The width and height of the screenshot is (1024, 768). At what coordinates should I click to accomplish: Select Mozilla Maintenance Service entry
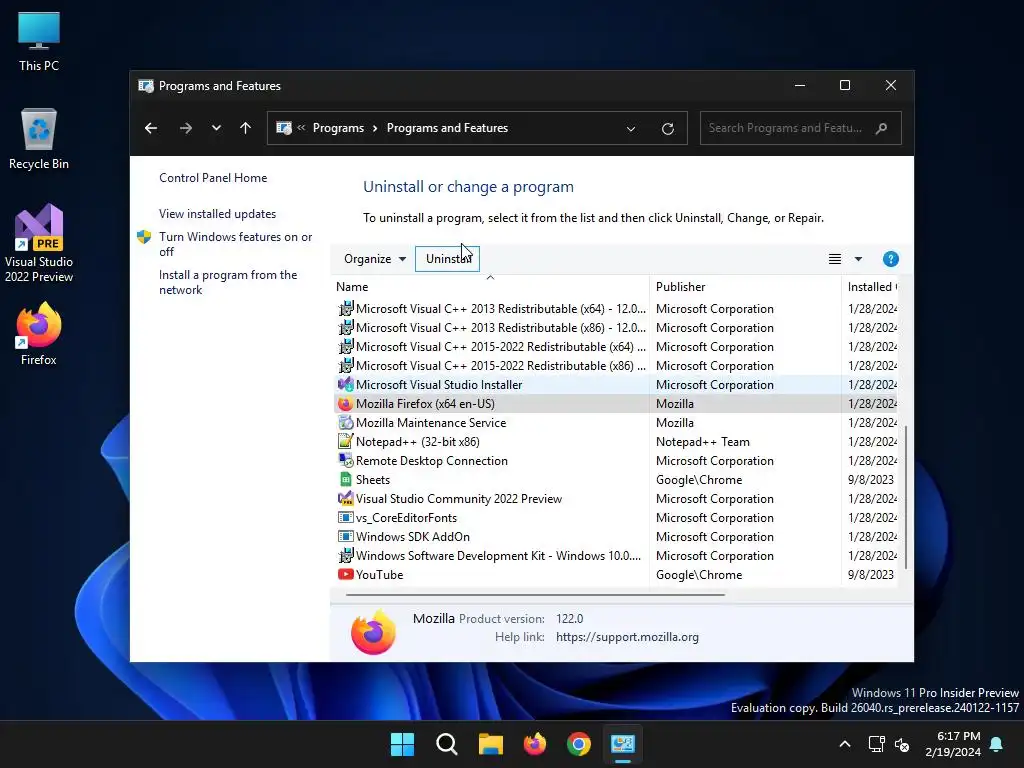[x=616, y=423]
